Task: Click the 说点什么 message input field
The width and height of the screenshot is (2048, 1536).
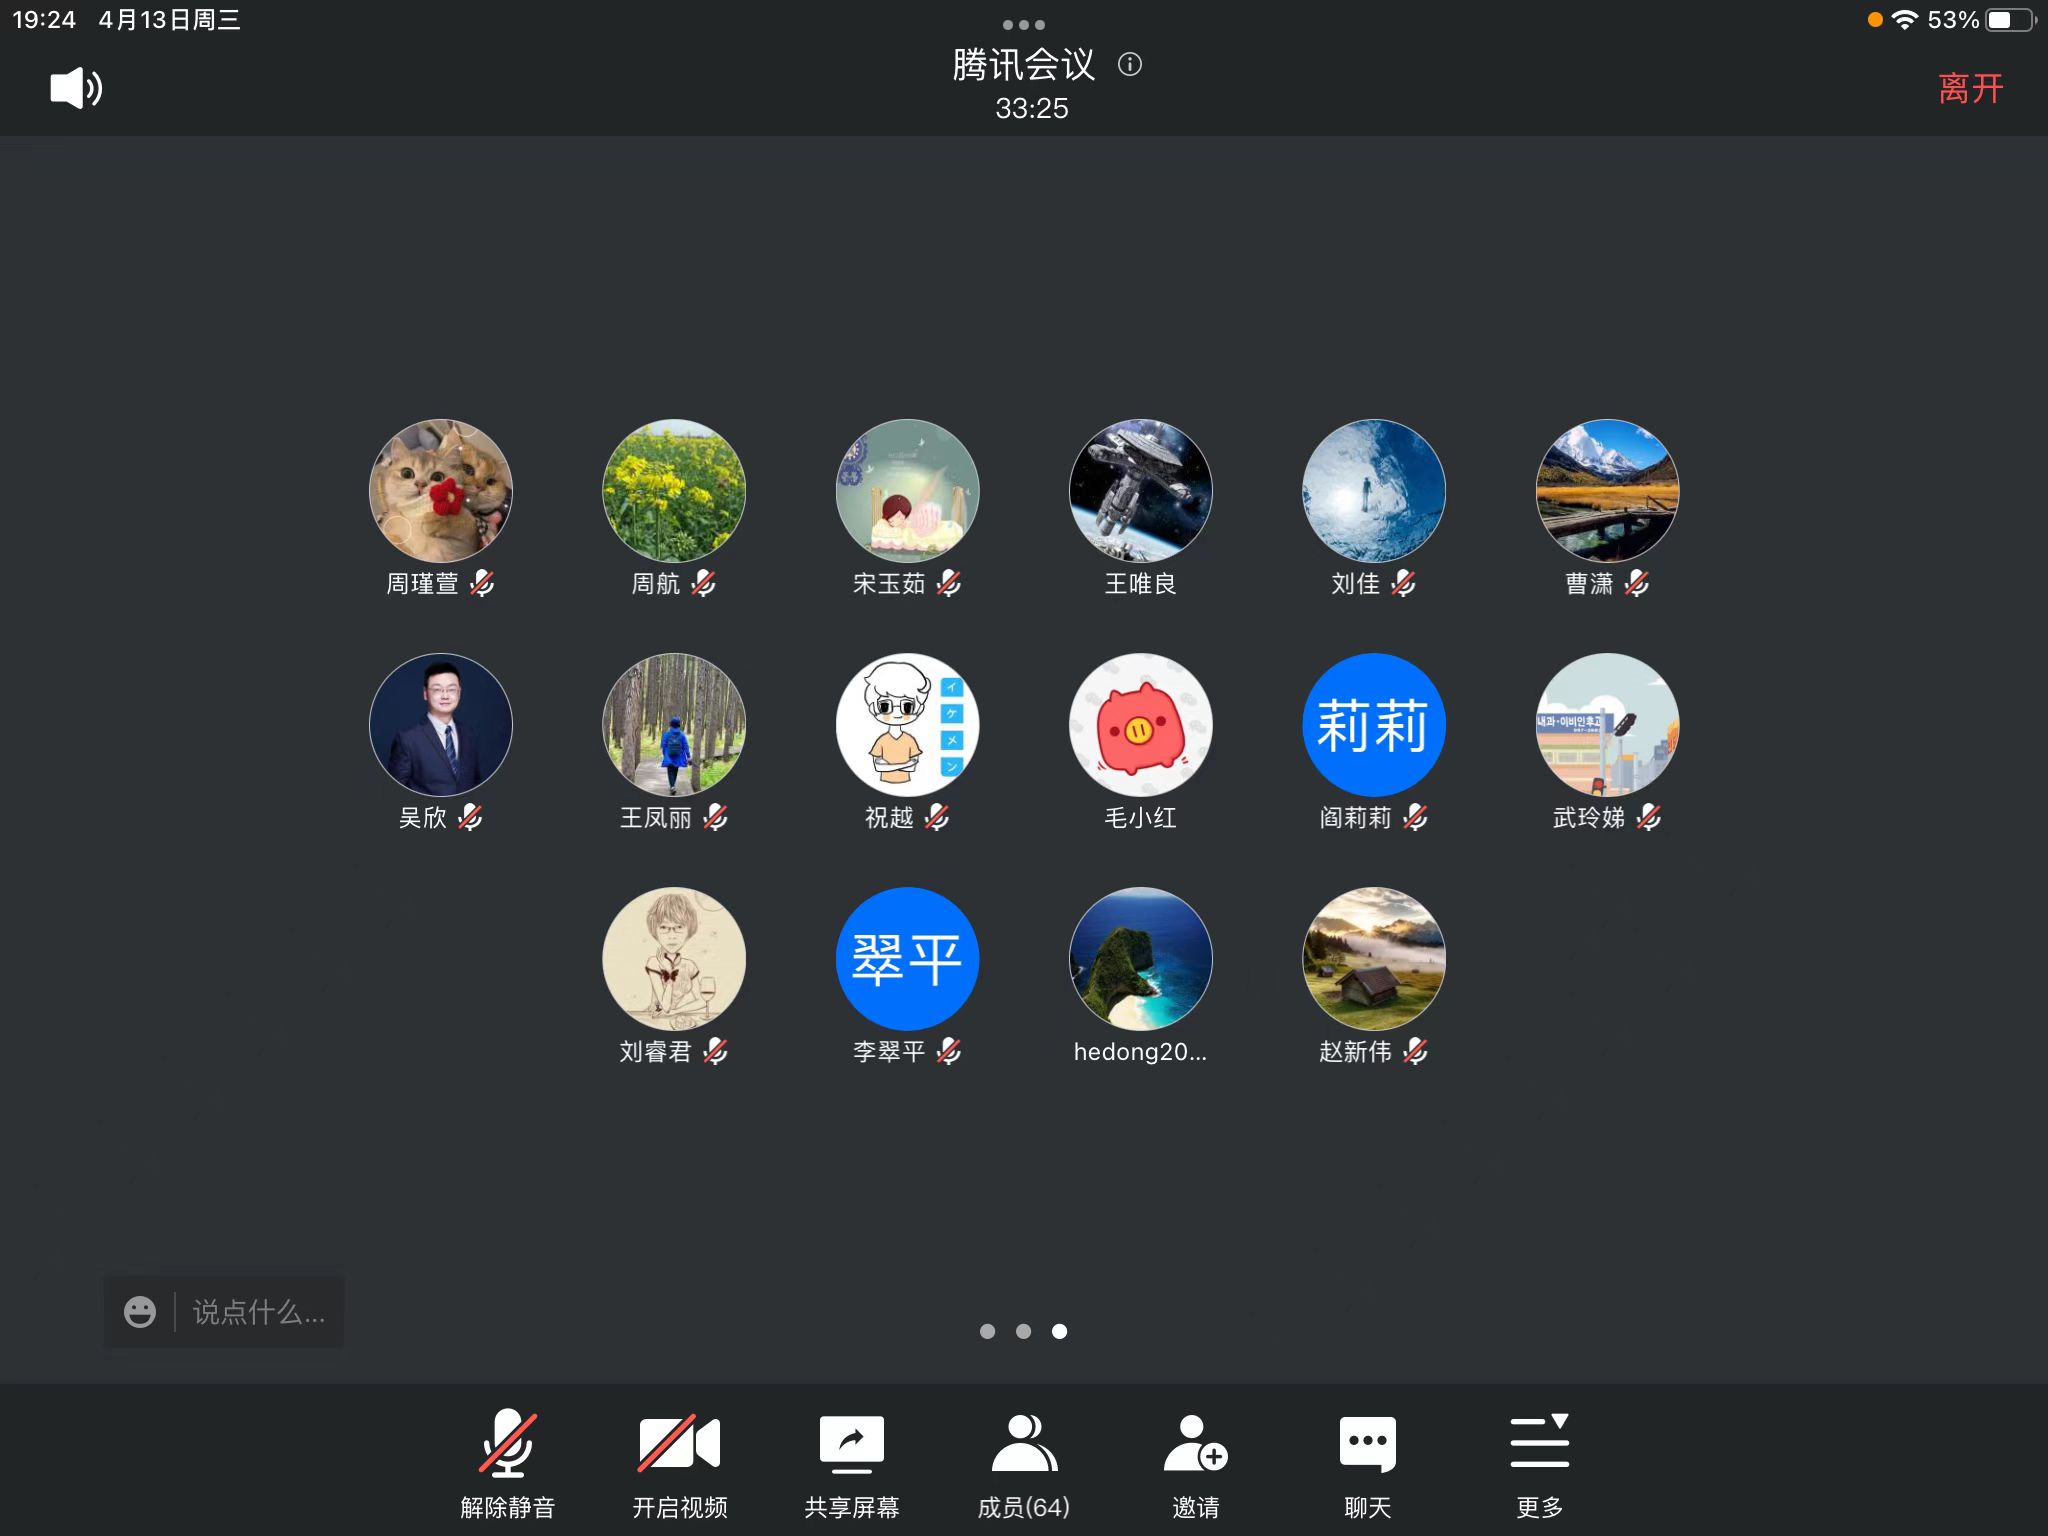Action: click(x=258, y=1312)
